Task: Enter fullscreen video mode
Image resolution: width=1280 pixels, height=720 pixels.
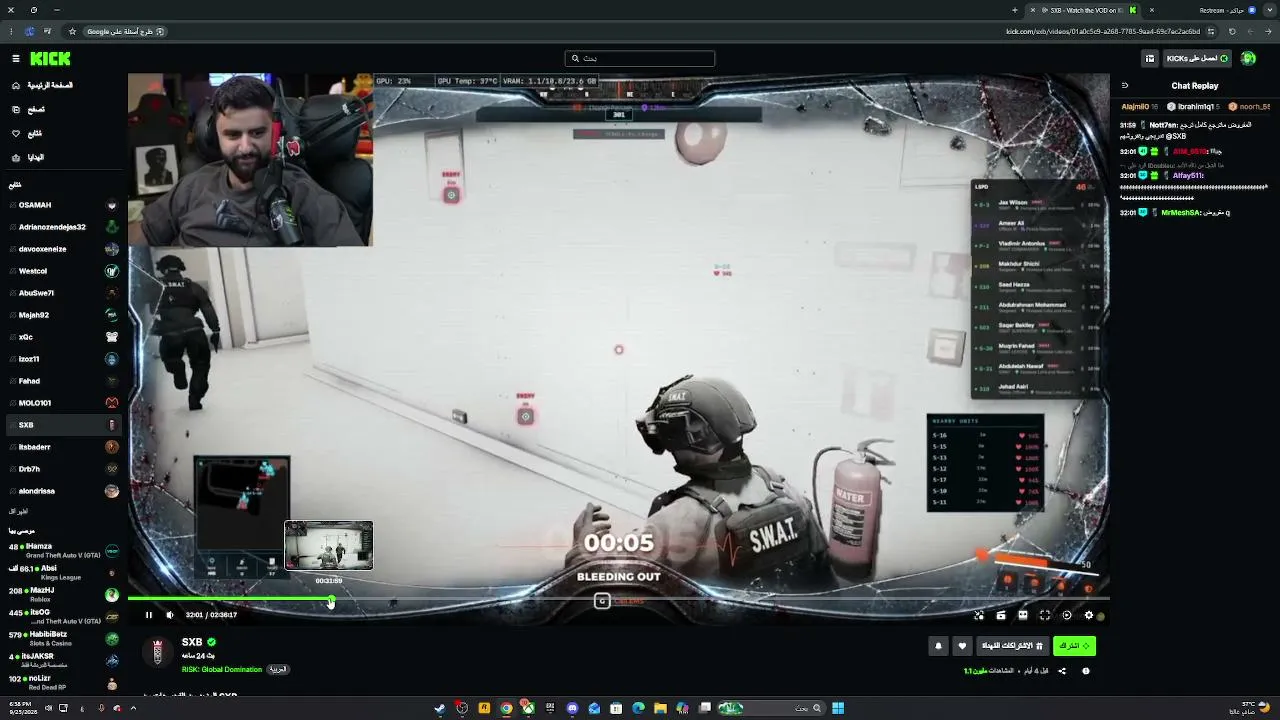Action: (1045, 615)
